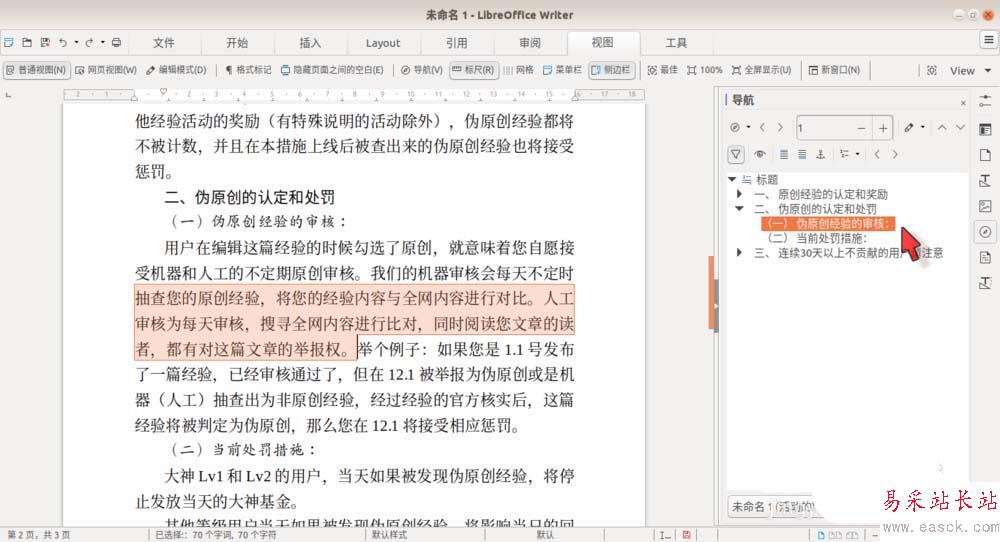Undo the last action

[62, 43]
